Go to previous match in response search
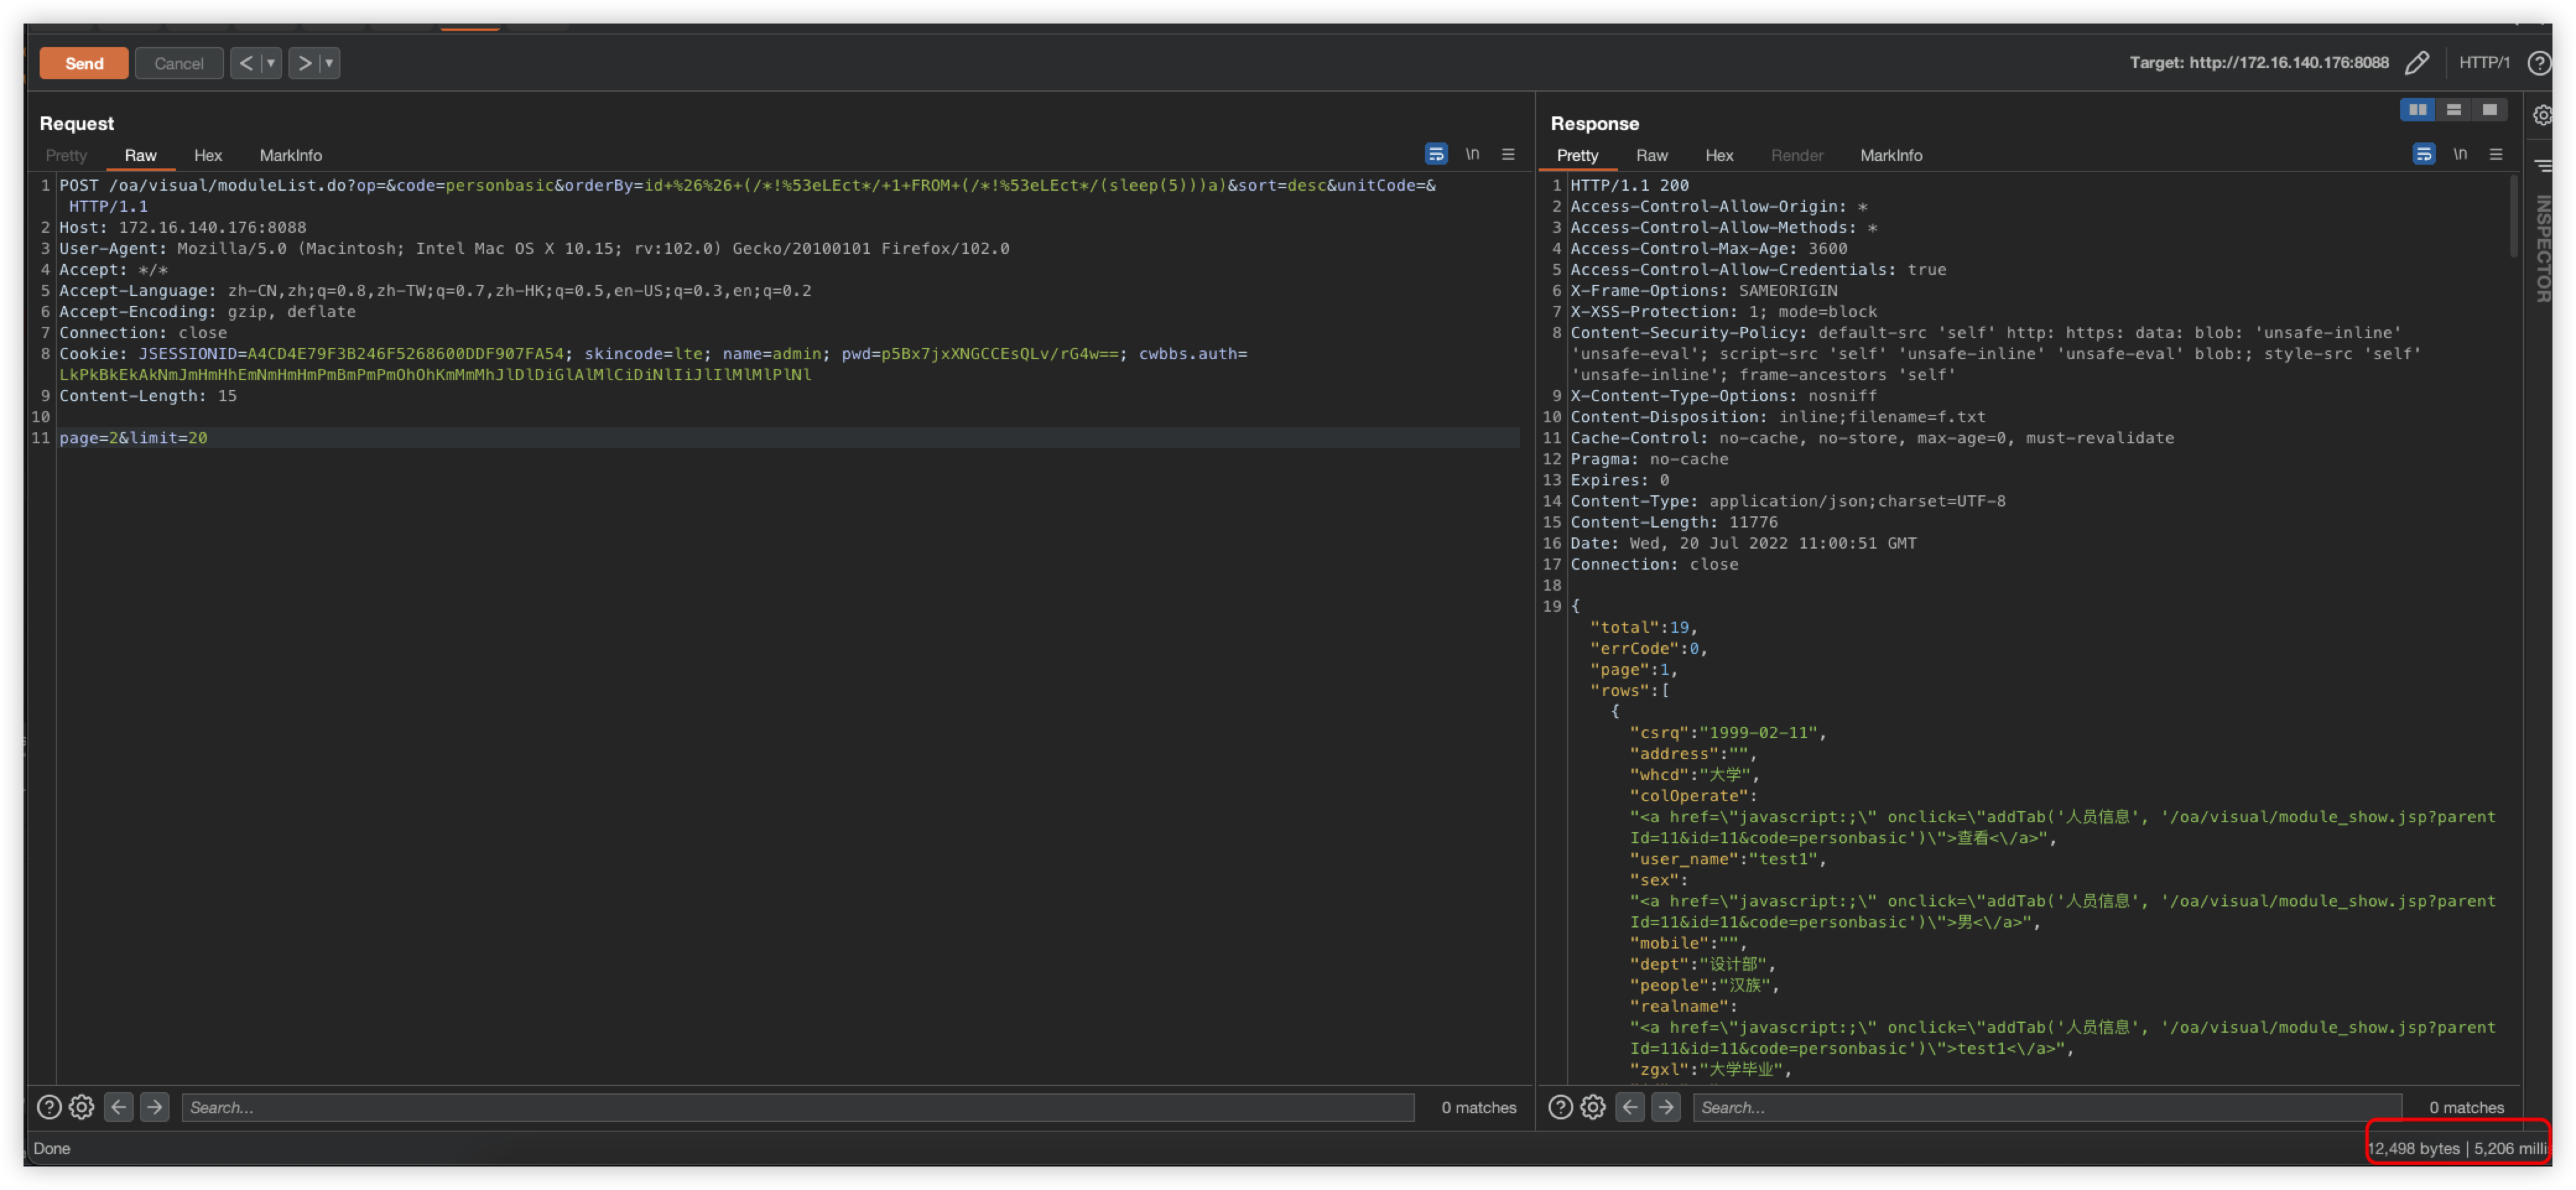The height and width of the screenshot is (1190, 2576). [x=1629, y=1107]
